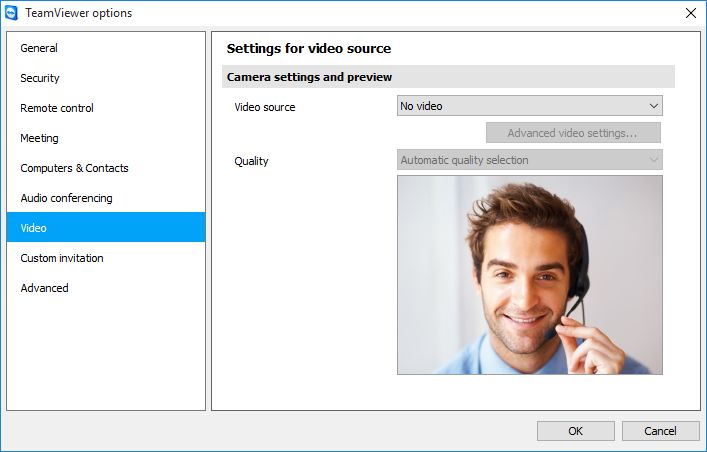This screenshot has width=707, height=452.
Task: Switch to Audio conferencing settings
Action: [x=106, y=198]
